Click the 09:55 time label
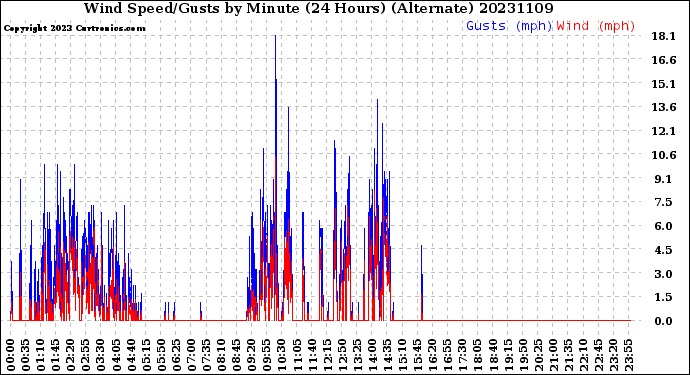Image resolution: width=690 pixels, height=375 pixels. point(268,355)
